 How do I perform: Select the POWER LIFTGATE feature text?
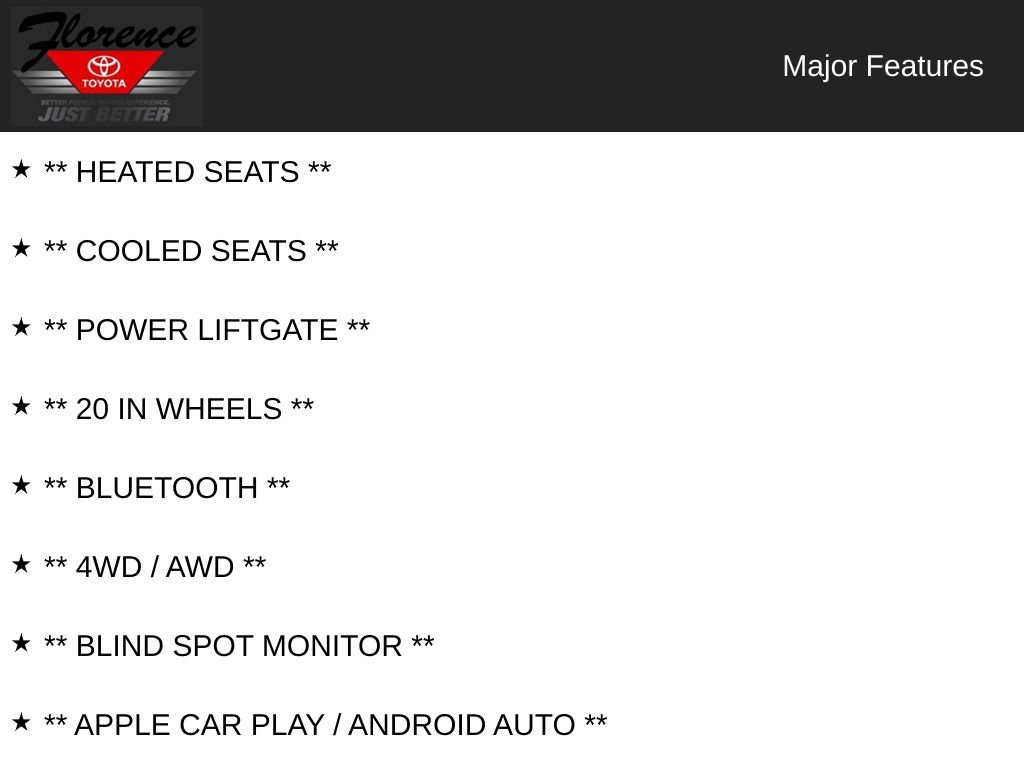click(207, 330)
